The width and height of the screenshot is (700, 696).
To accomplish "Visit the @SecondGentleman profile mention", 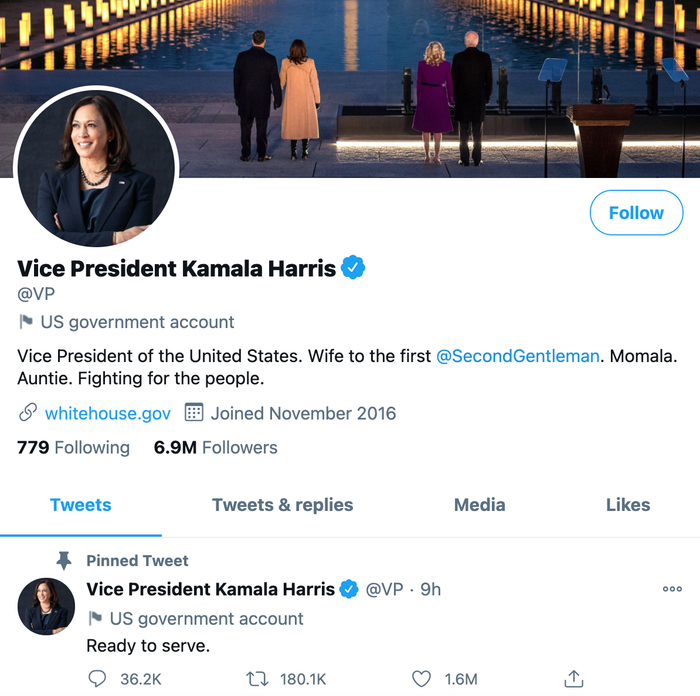I will coord(518,356).
